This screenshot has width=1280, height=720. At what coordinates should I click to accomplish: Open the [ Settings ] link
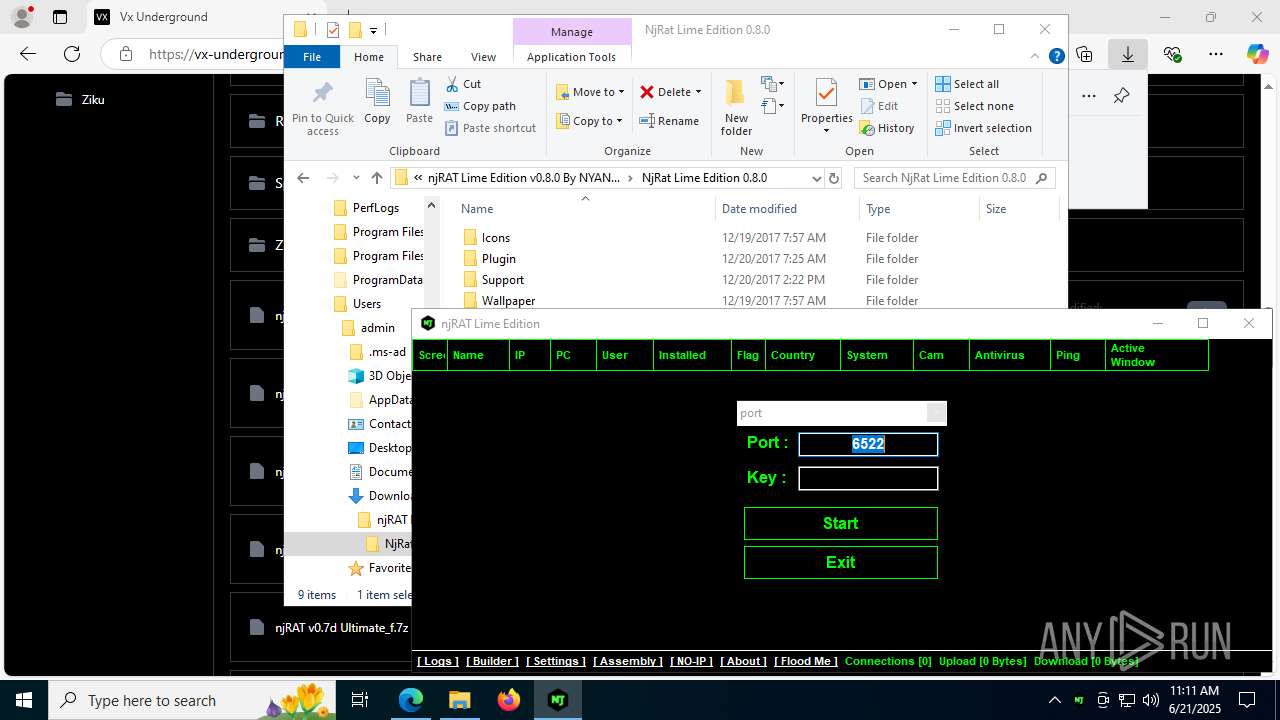tap(556, 661)
